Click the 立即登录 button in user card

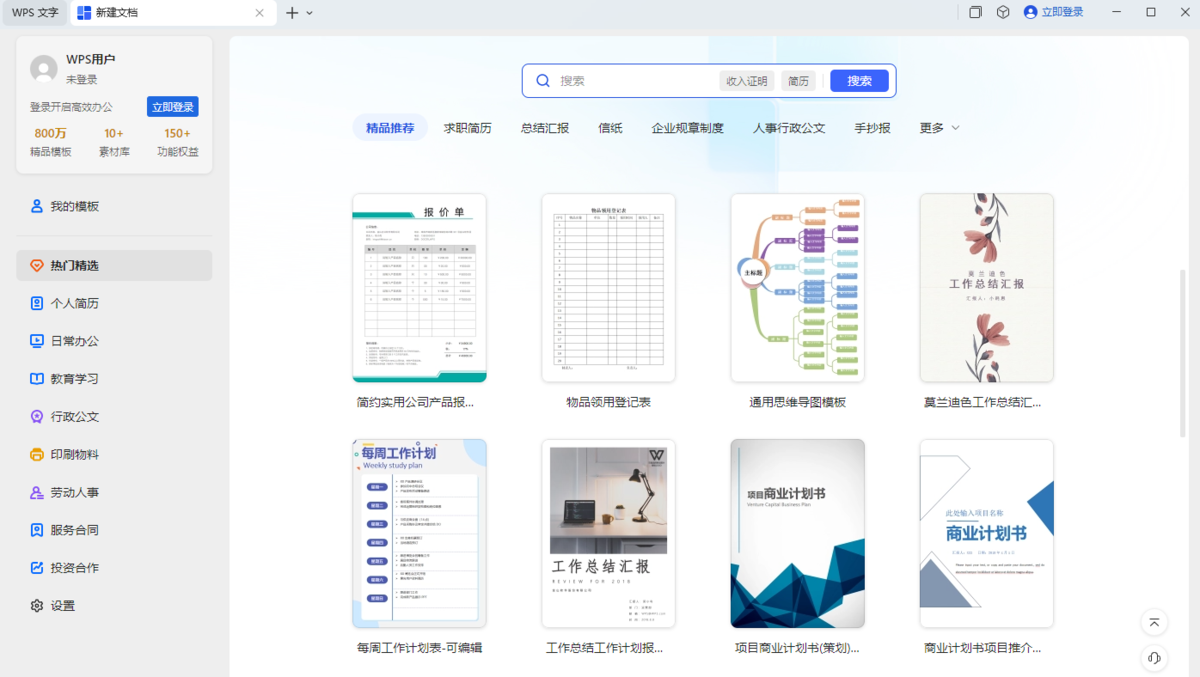click(x=173, y=107)
